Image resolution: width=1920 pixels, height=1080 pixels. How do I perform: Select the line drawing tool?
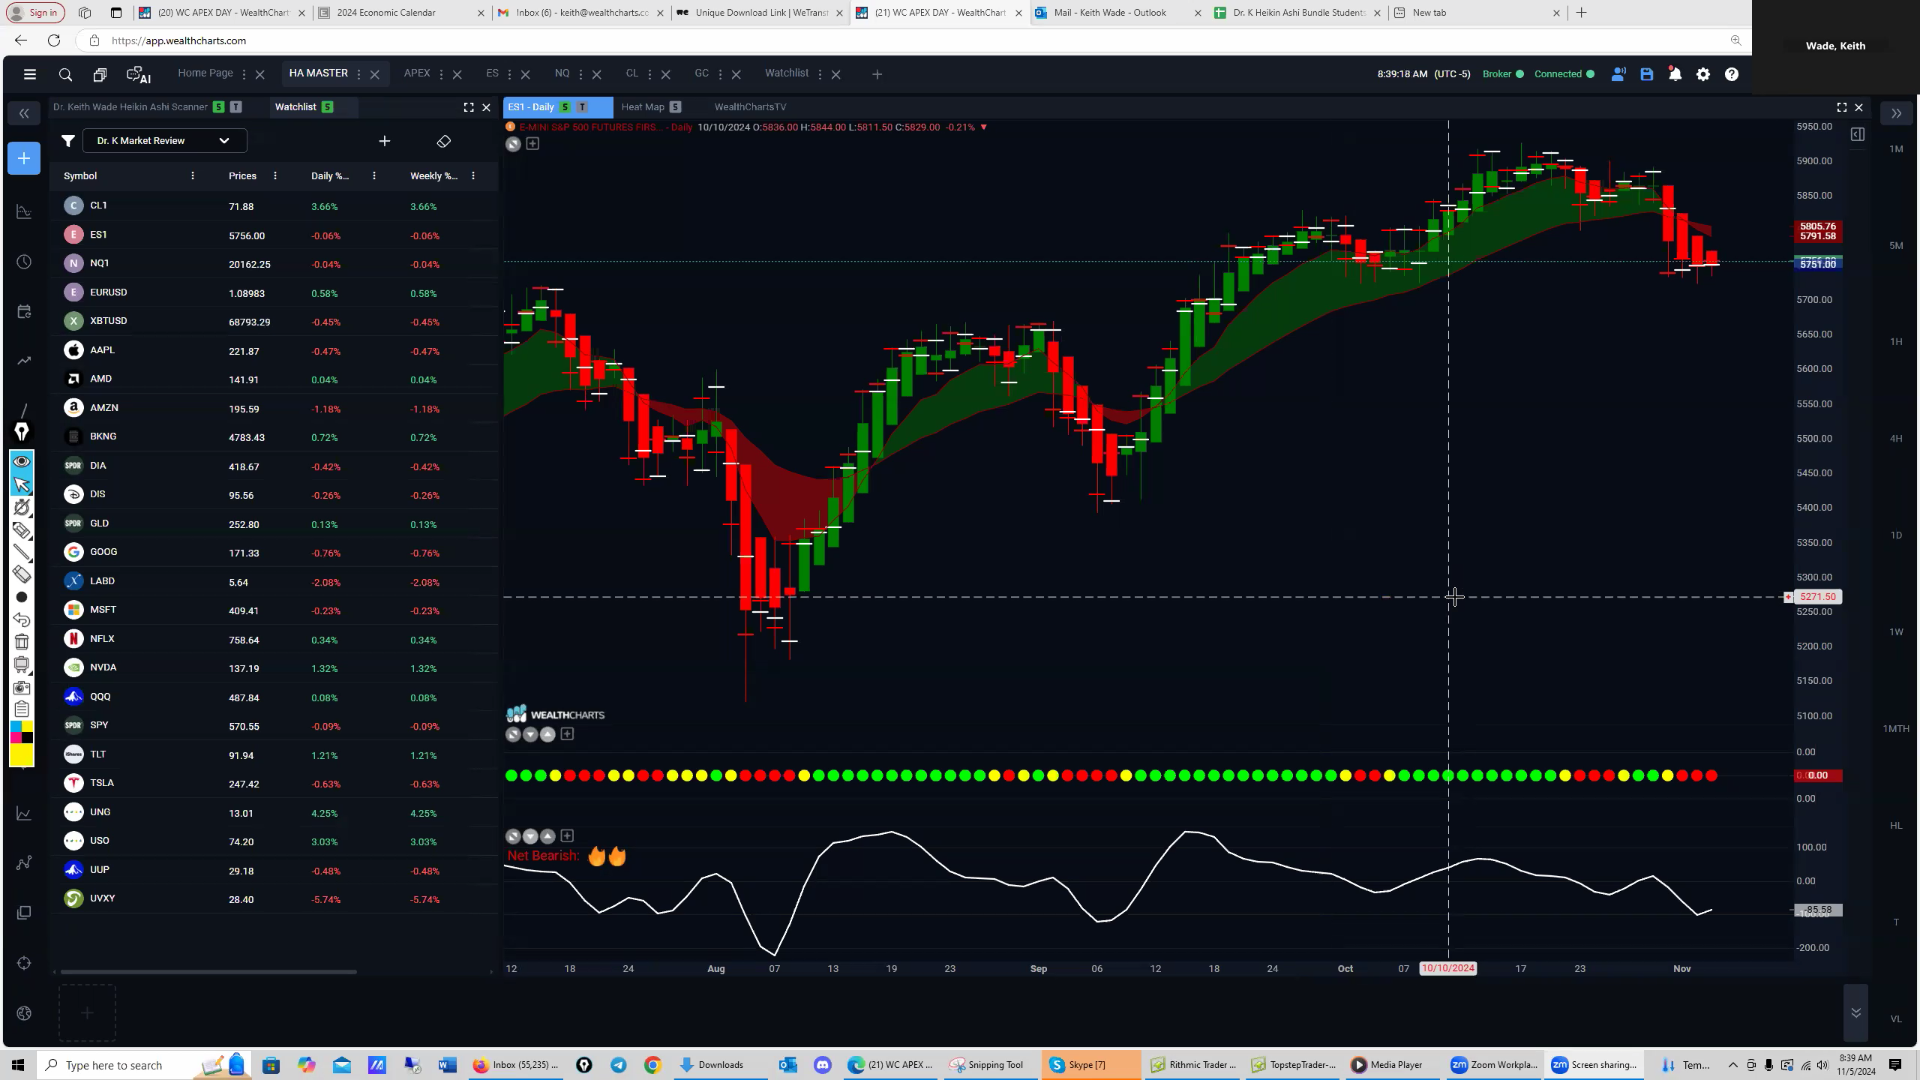click(x=21, y=553)
